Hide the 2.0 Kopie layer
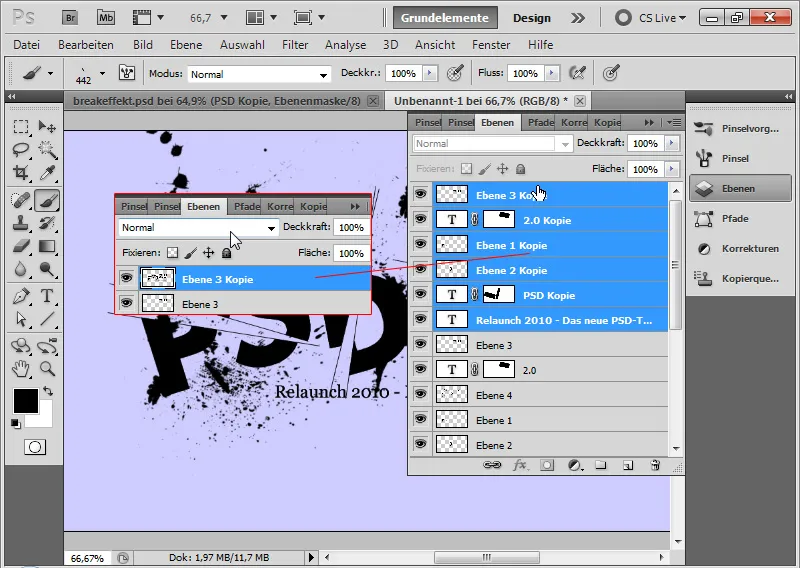Screen dimensions: 800x568 [420, 219]
